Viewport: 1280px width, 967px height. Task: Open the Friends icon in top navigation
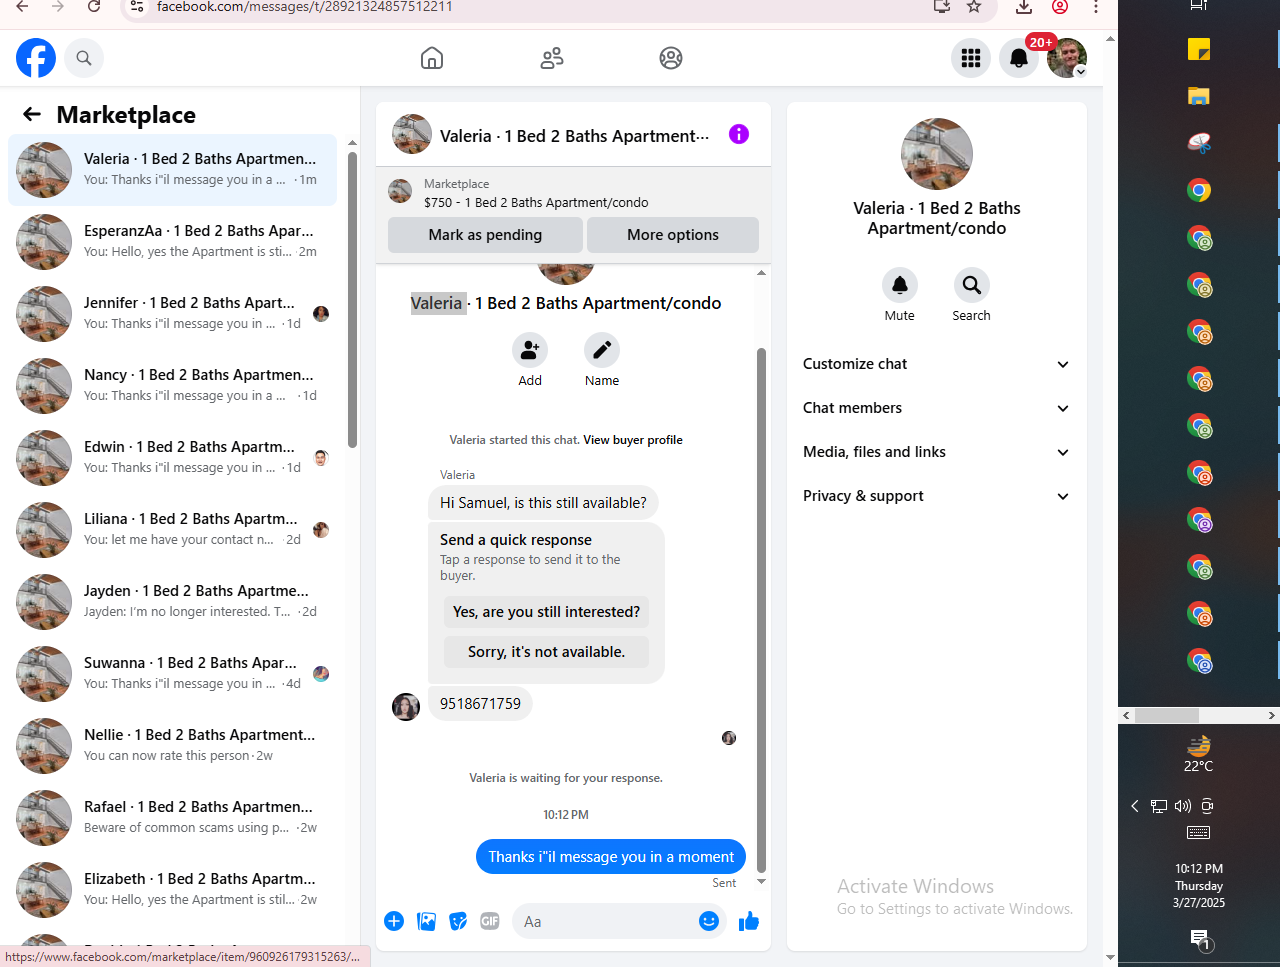click(552, 58)
